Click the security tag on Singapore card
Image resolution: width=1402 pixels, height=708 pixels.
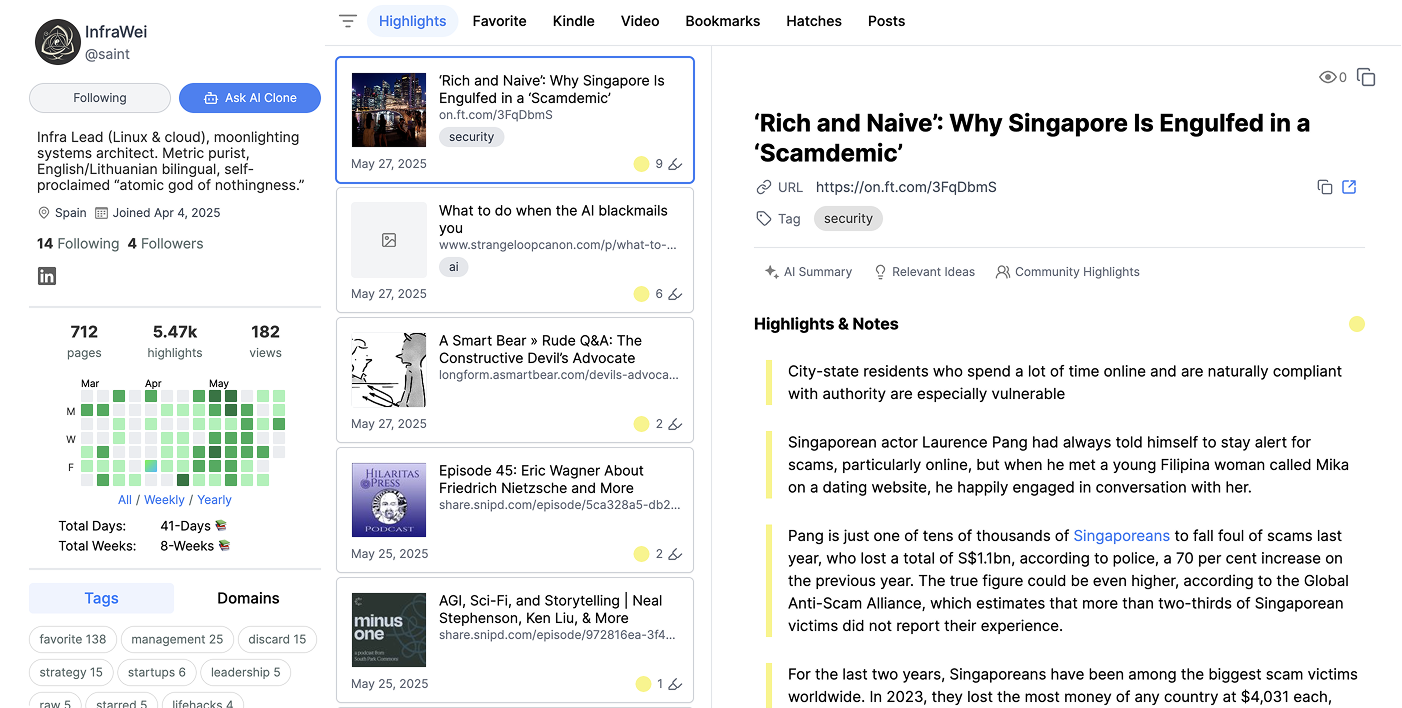(x=471, y=137)
